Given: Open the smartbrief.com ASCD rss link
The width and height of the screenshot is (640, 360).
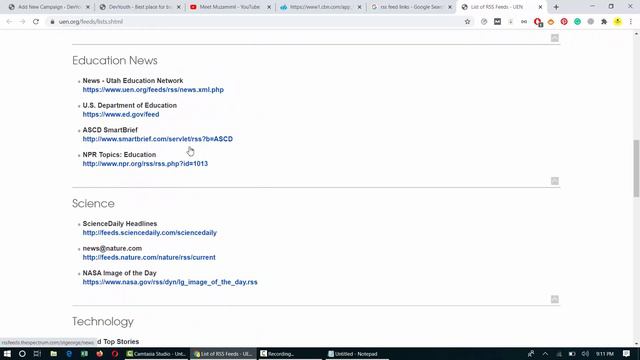Looking at the screenshot, I should (x=158, y=139).
